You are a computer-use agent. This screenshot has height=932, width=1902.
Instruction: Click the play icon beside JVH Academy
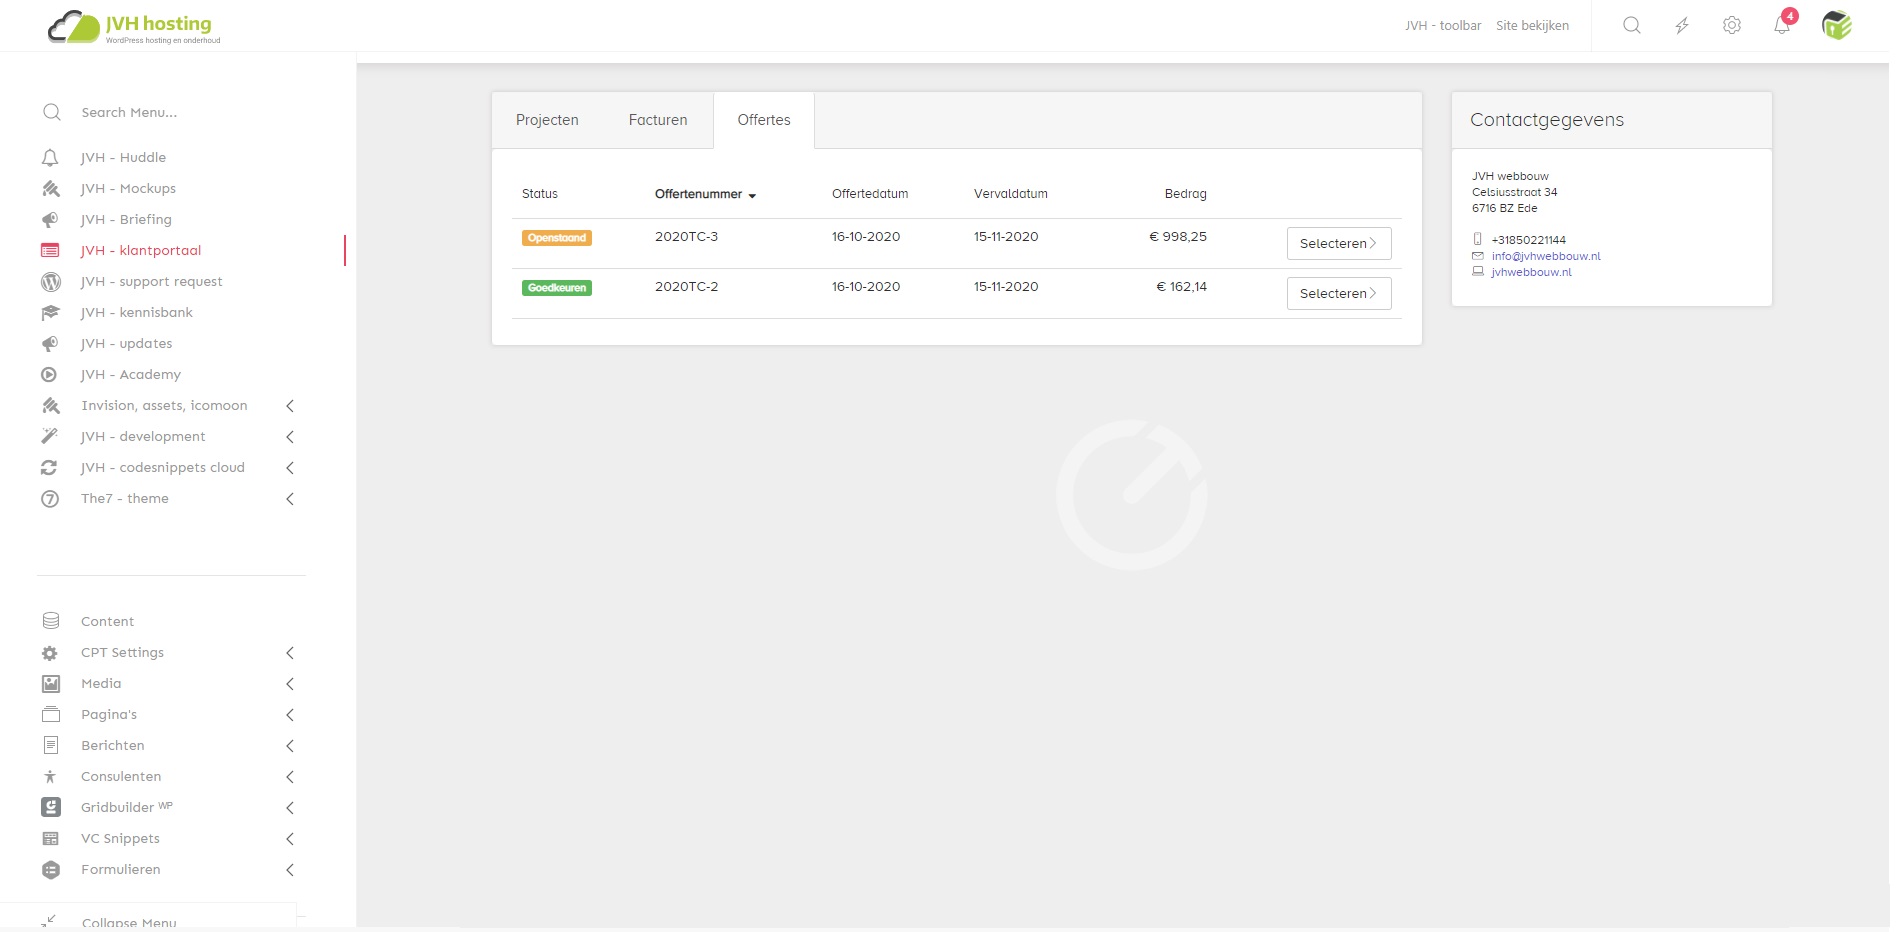pyautogui.click(x=49, y=375)
